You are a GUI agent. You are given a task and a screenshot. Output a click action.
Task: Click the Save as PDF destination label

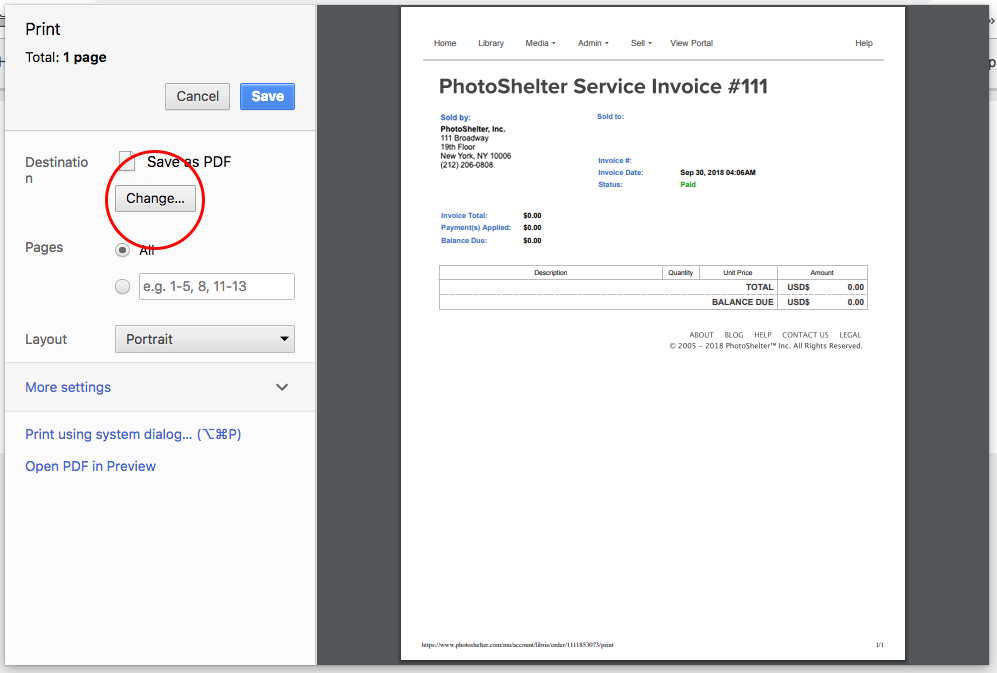click(189, 162)
